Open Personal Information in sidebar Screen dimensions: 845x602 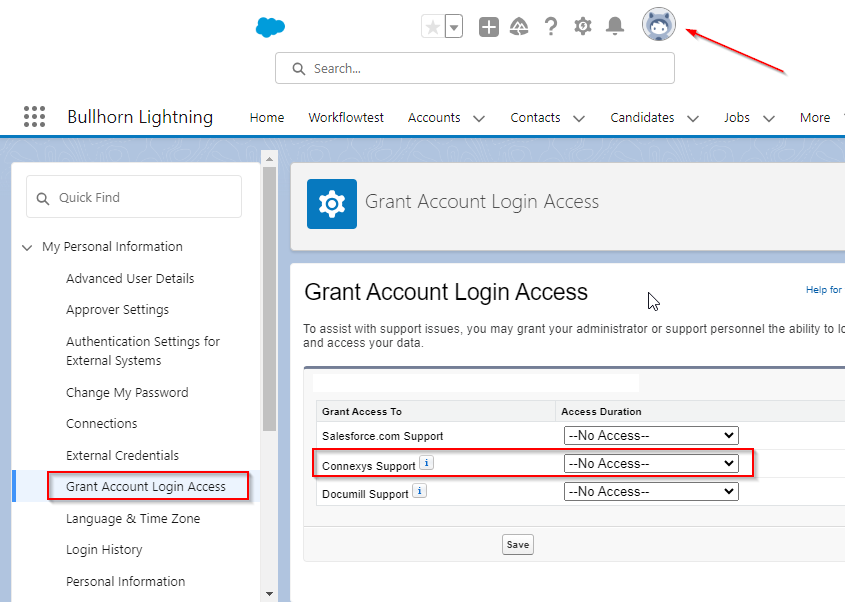126,582
